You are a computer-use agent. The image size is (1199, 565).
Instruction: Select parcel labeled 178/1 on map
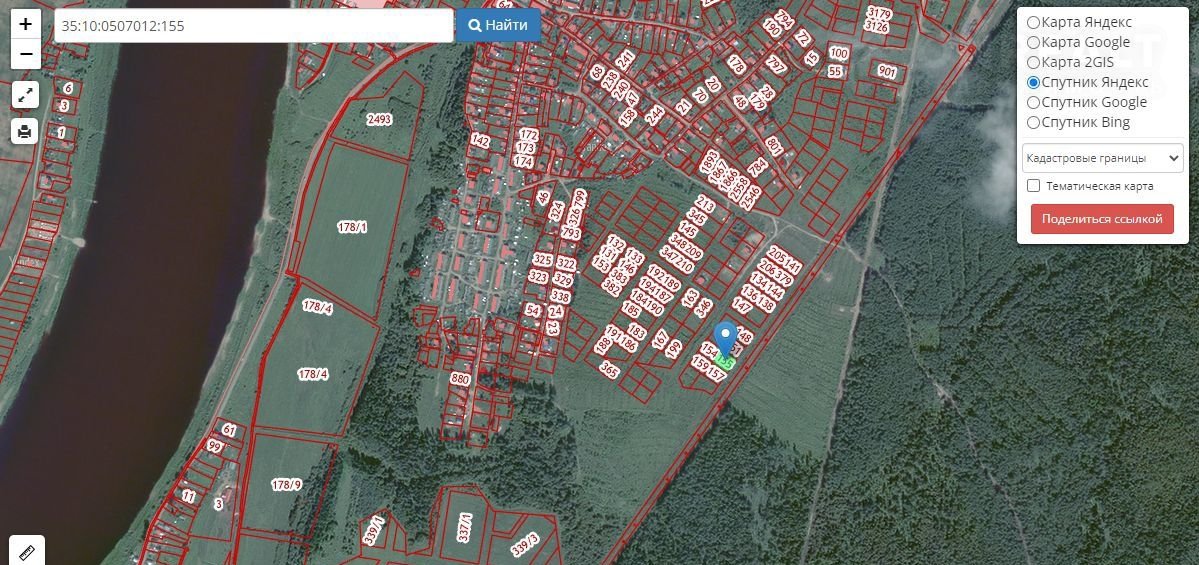pyautogui.click(x=352, y=228)
